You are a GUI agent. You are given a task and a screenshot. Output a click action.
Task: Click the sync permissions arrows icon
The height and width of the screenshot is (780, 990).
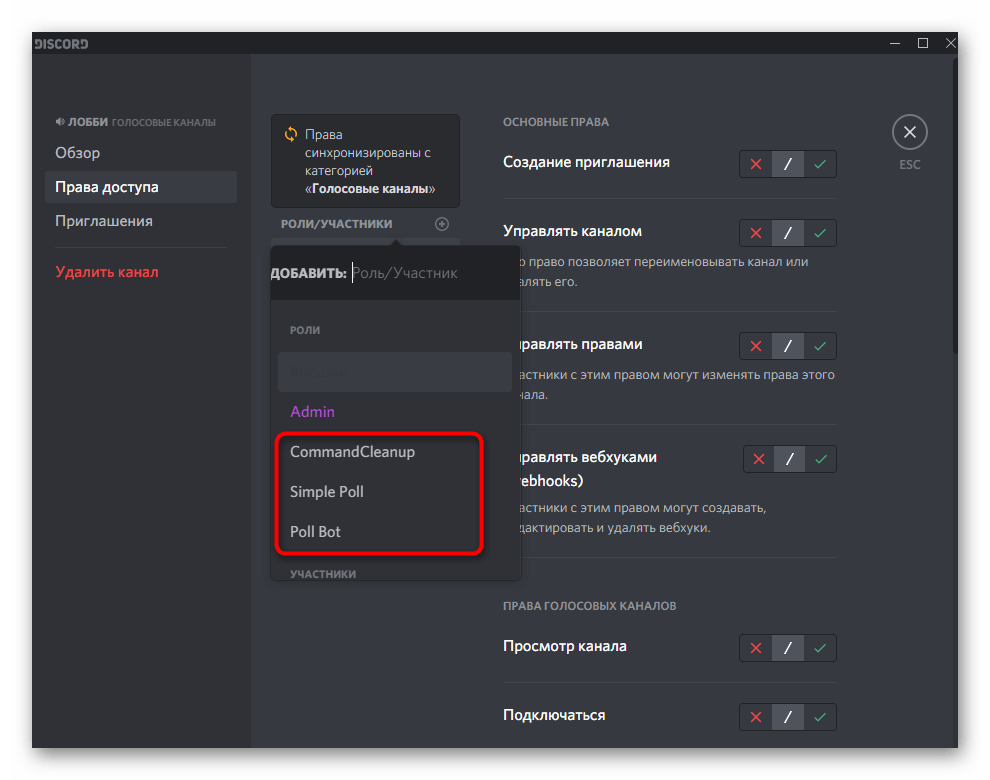tap(290, 134)
